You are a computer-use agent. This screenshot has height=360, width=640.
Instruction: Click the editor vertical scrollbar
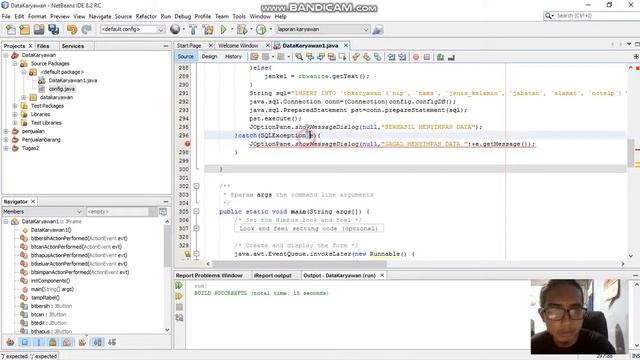pyautogui.click(x=631, y=153)
